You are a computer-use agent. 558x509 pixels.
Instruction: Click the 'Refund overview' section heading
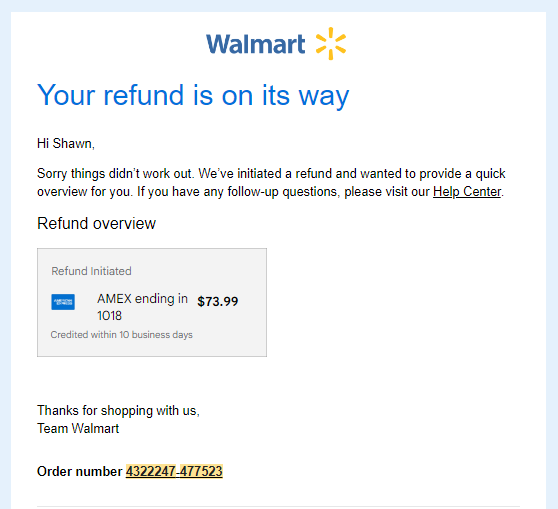96,224
